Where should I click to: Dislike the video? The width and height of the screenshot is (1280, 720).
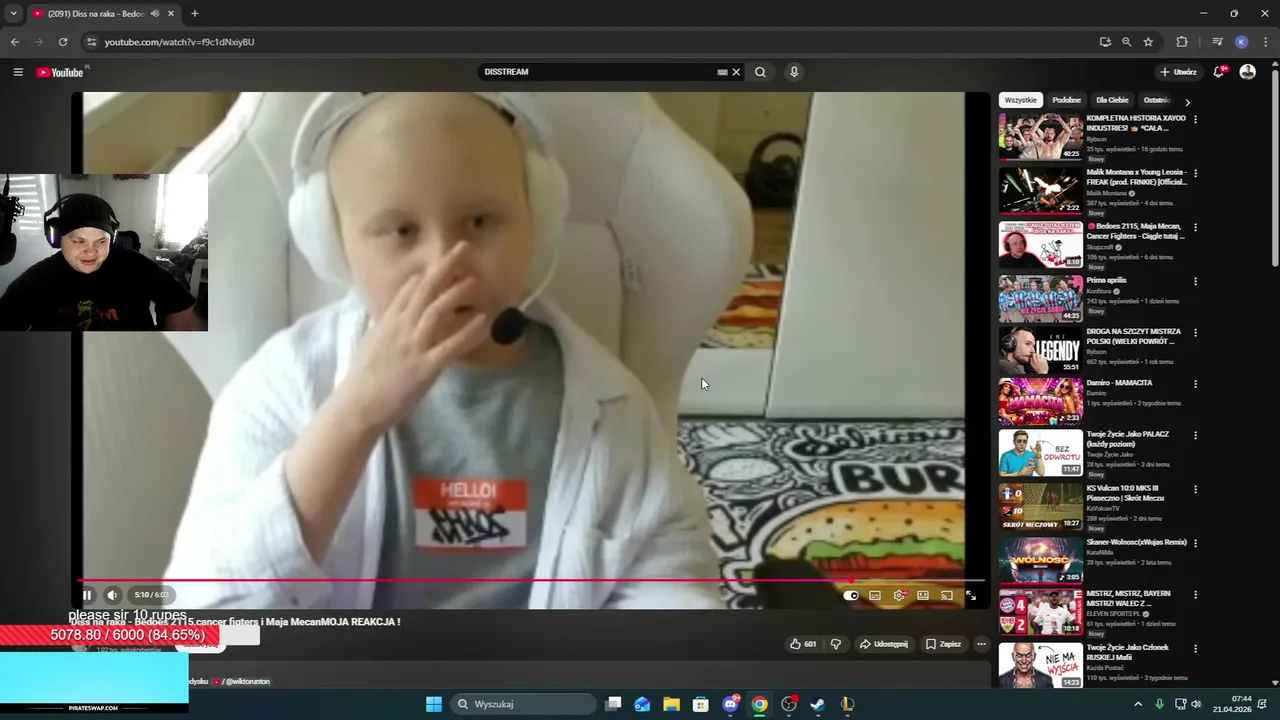(836, 644)
